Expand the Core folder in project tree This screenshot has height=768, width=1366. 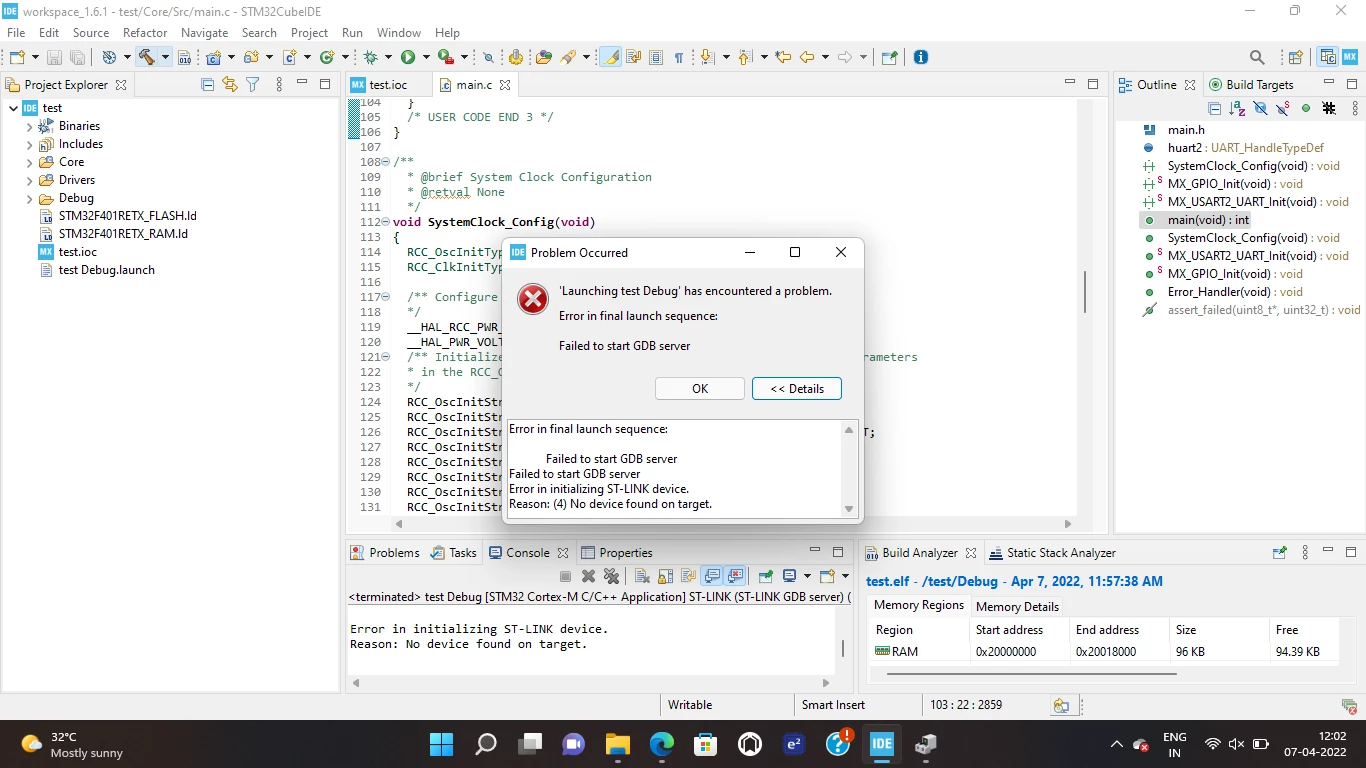tap(30, 162)
